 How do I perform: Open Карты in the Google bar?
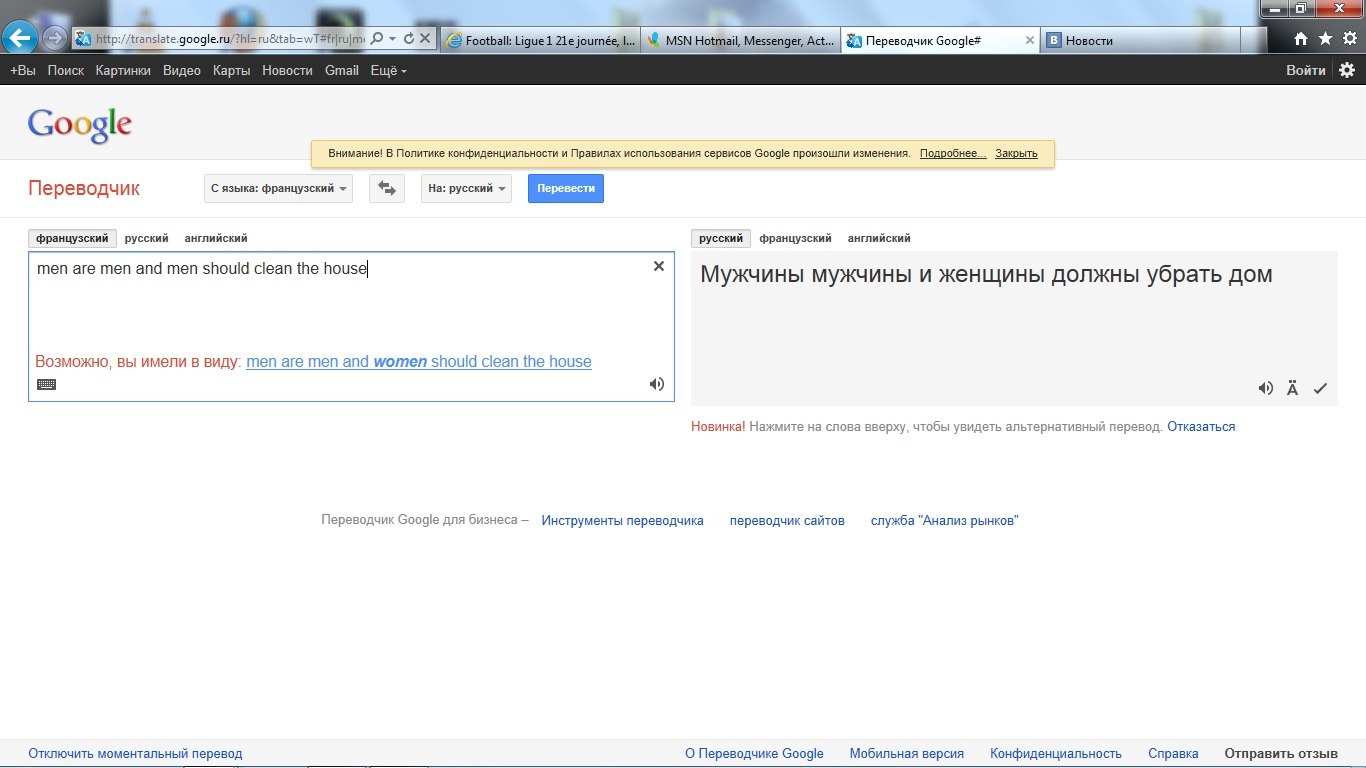coord(231,70)
